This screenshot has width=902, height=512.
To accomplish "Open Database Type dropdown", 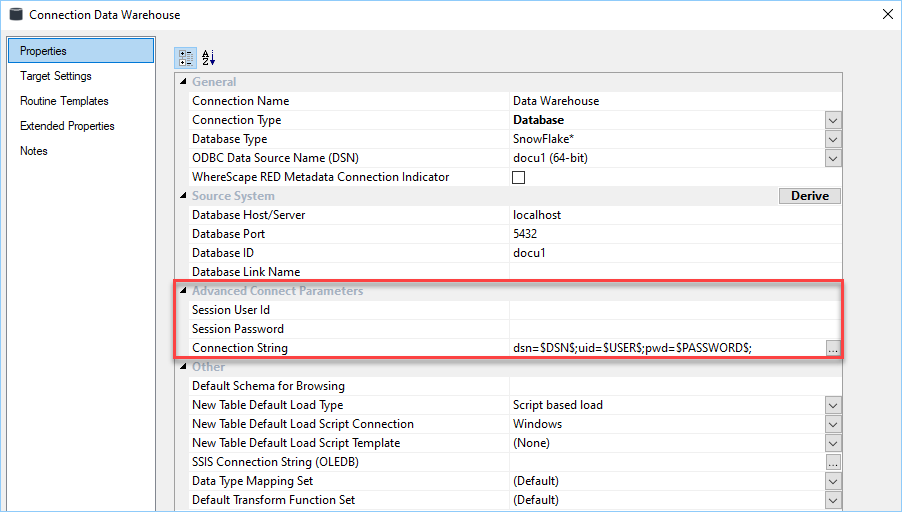I will pyautogui.click(x=833, y=139).
